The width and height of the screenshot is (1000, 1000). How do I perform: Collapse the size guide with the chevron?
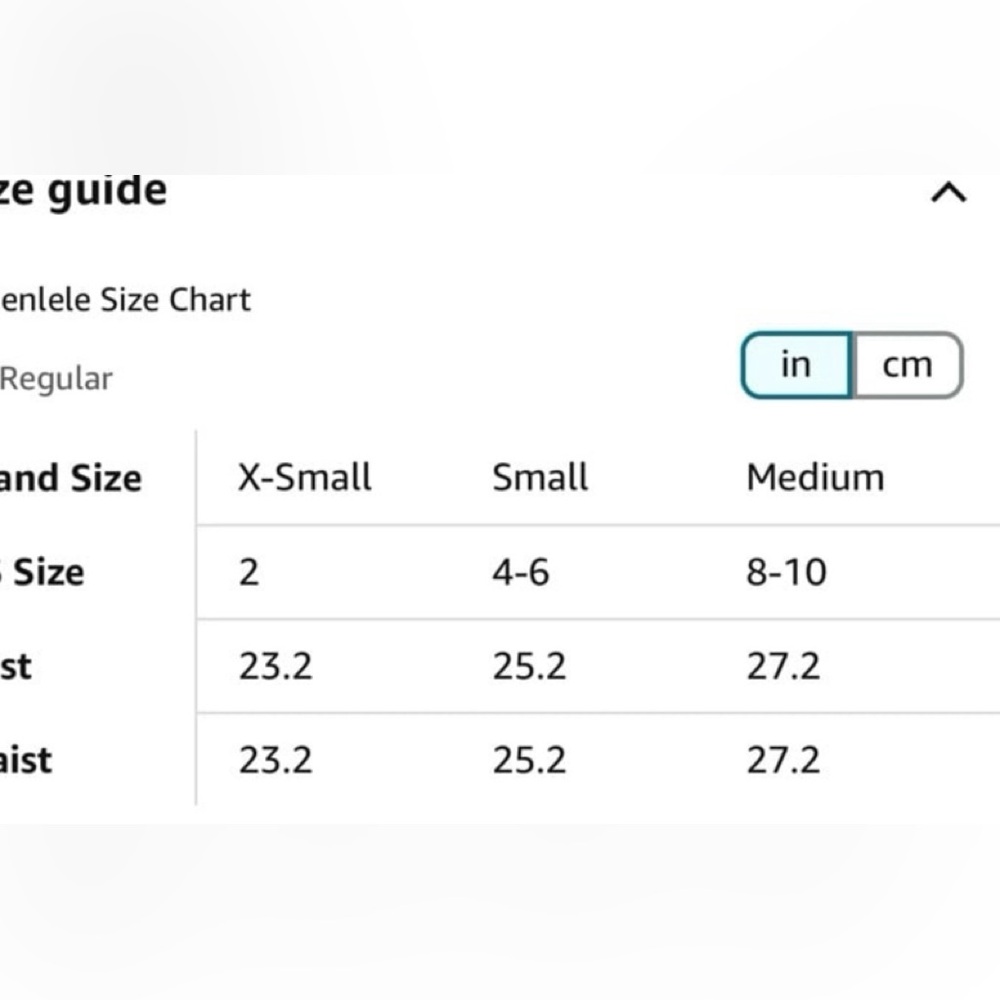[948, 193]
